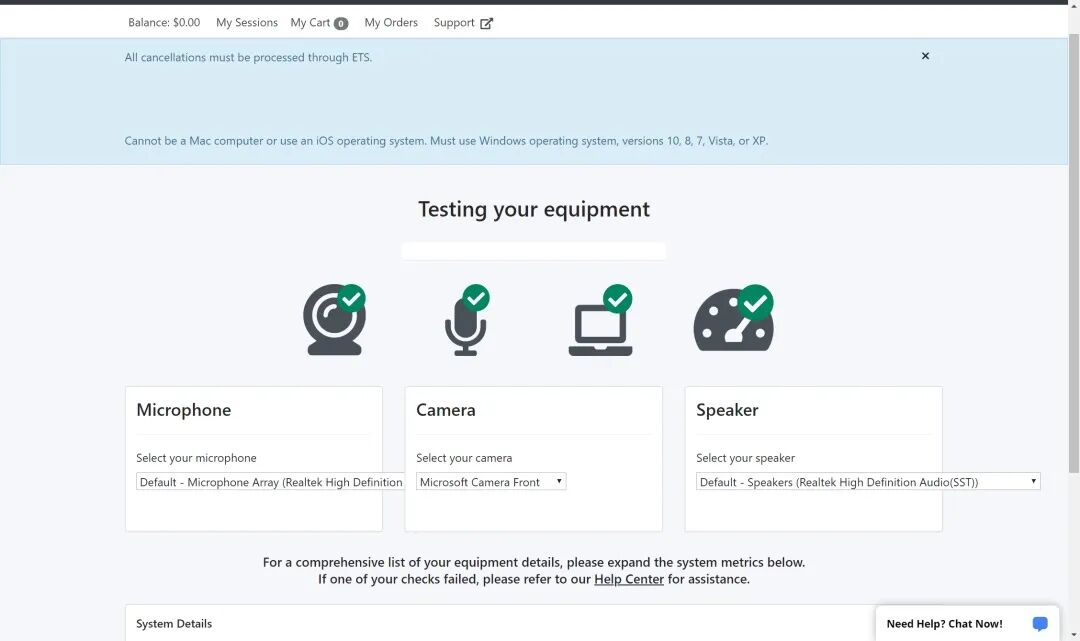This screenshot has height=641, width=1080.
Task: Open My Cart
Action: coord(319,23)
